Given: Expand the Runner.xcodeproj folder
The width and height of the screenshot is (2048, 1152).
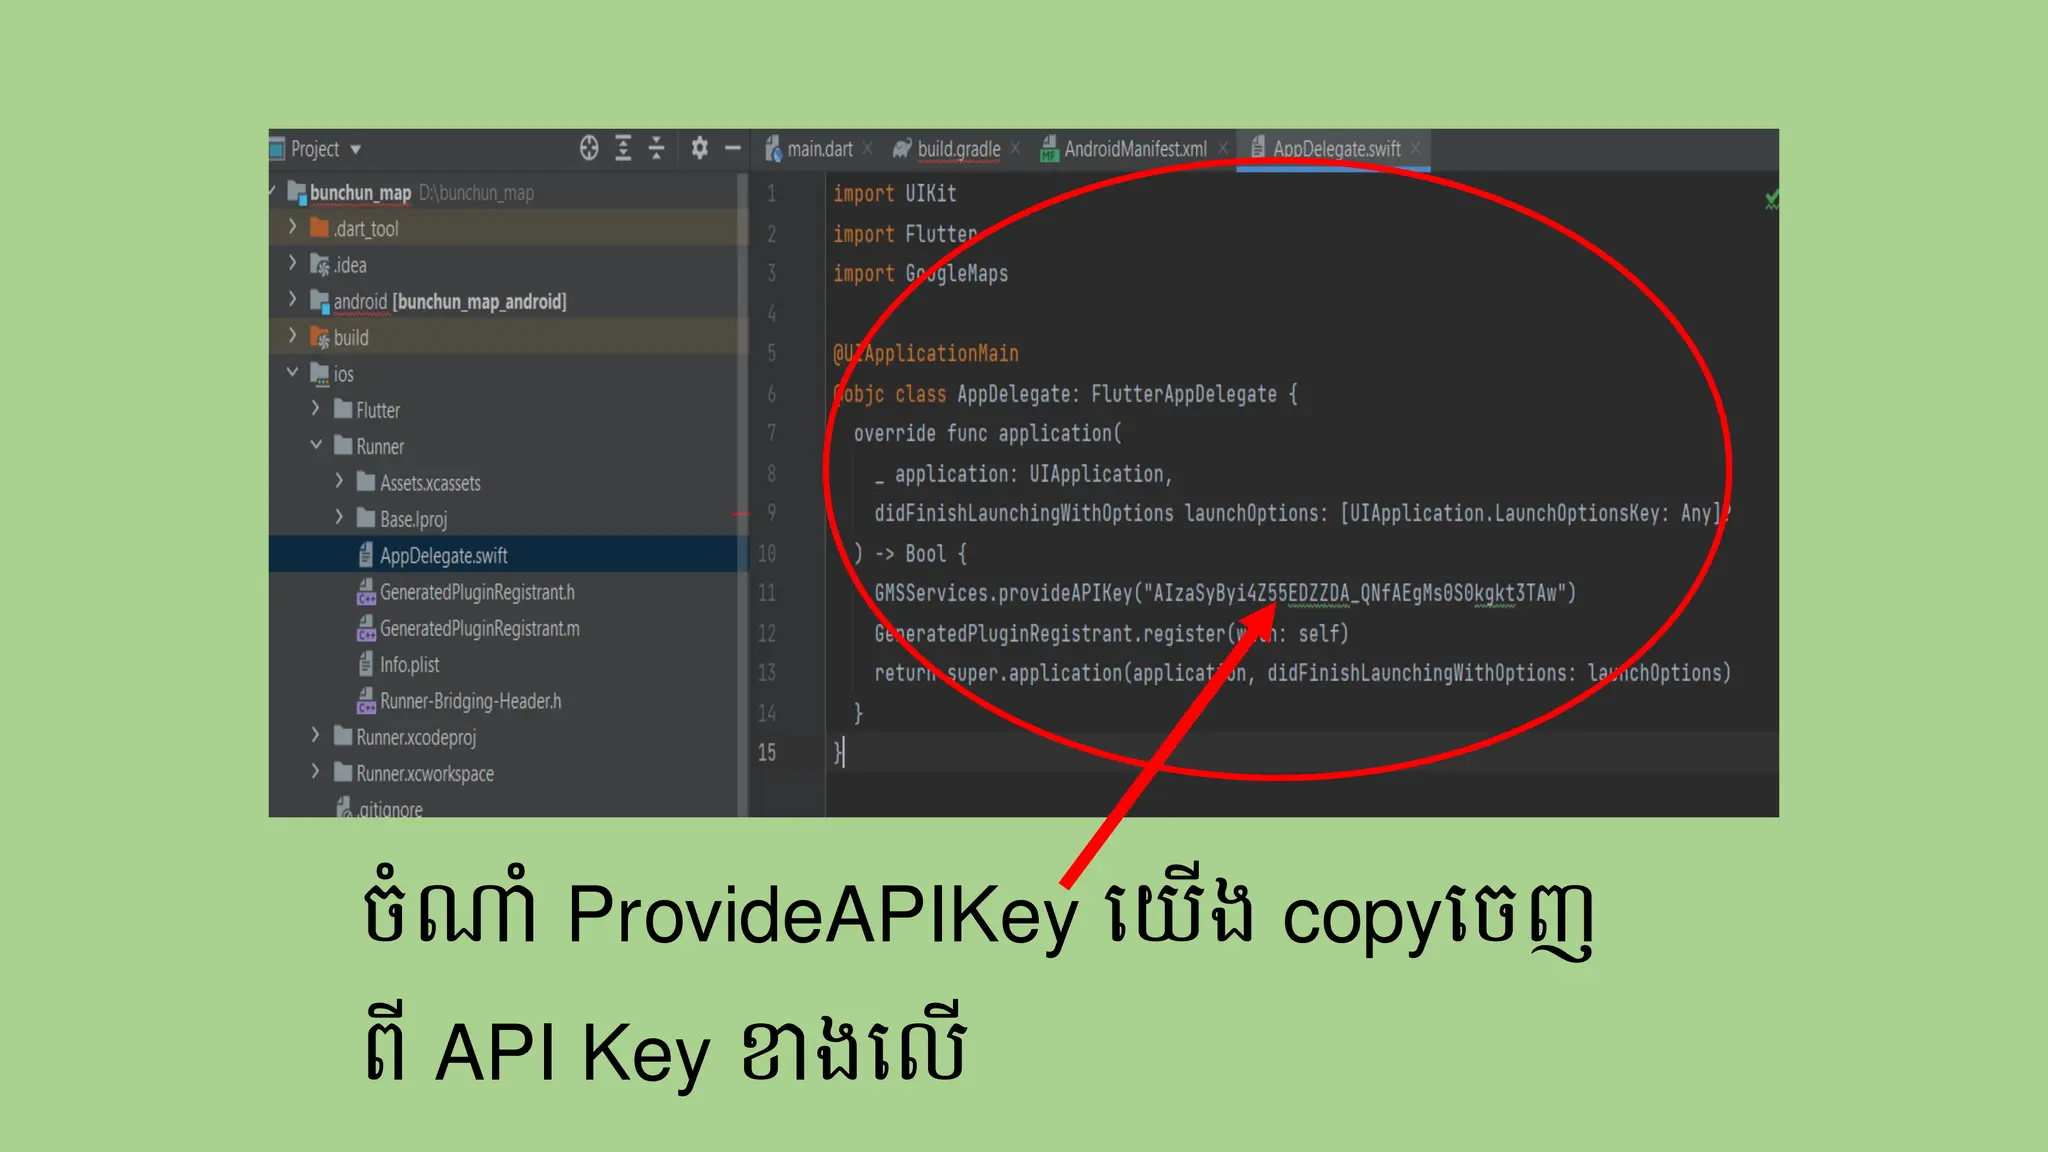Looking at the screenshot, I should [315, 735].
